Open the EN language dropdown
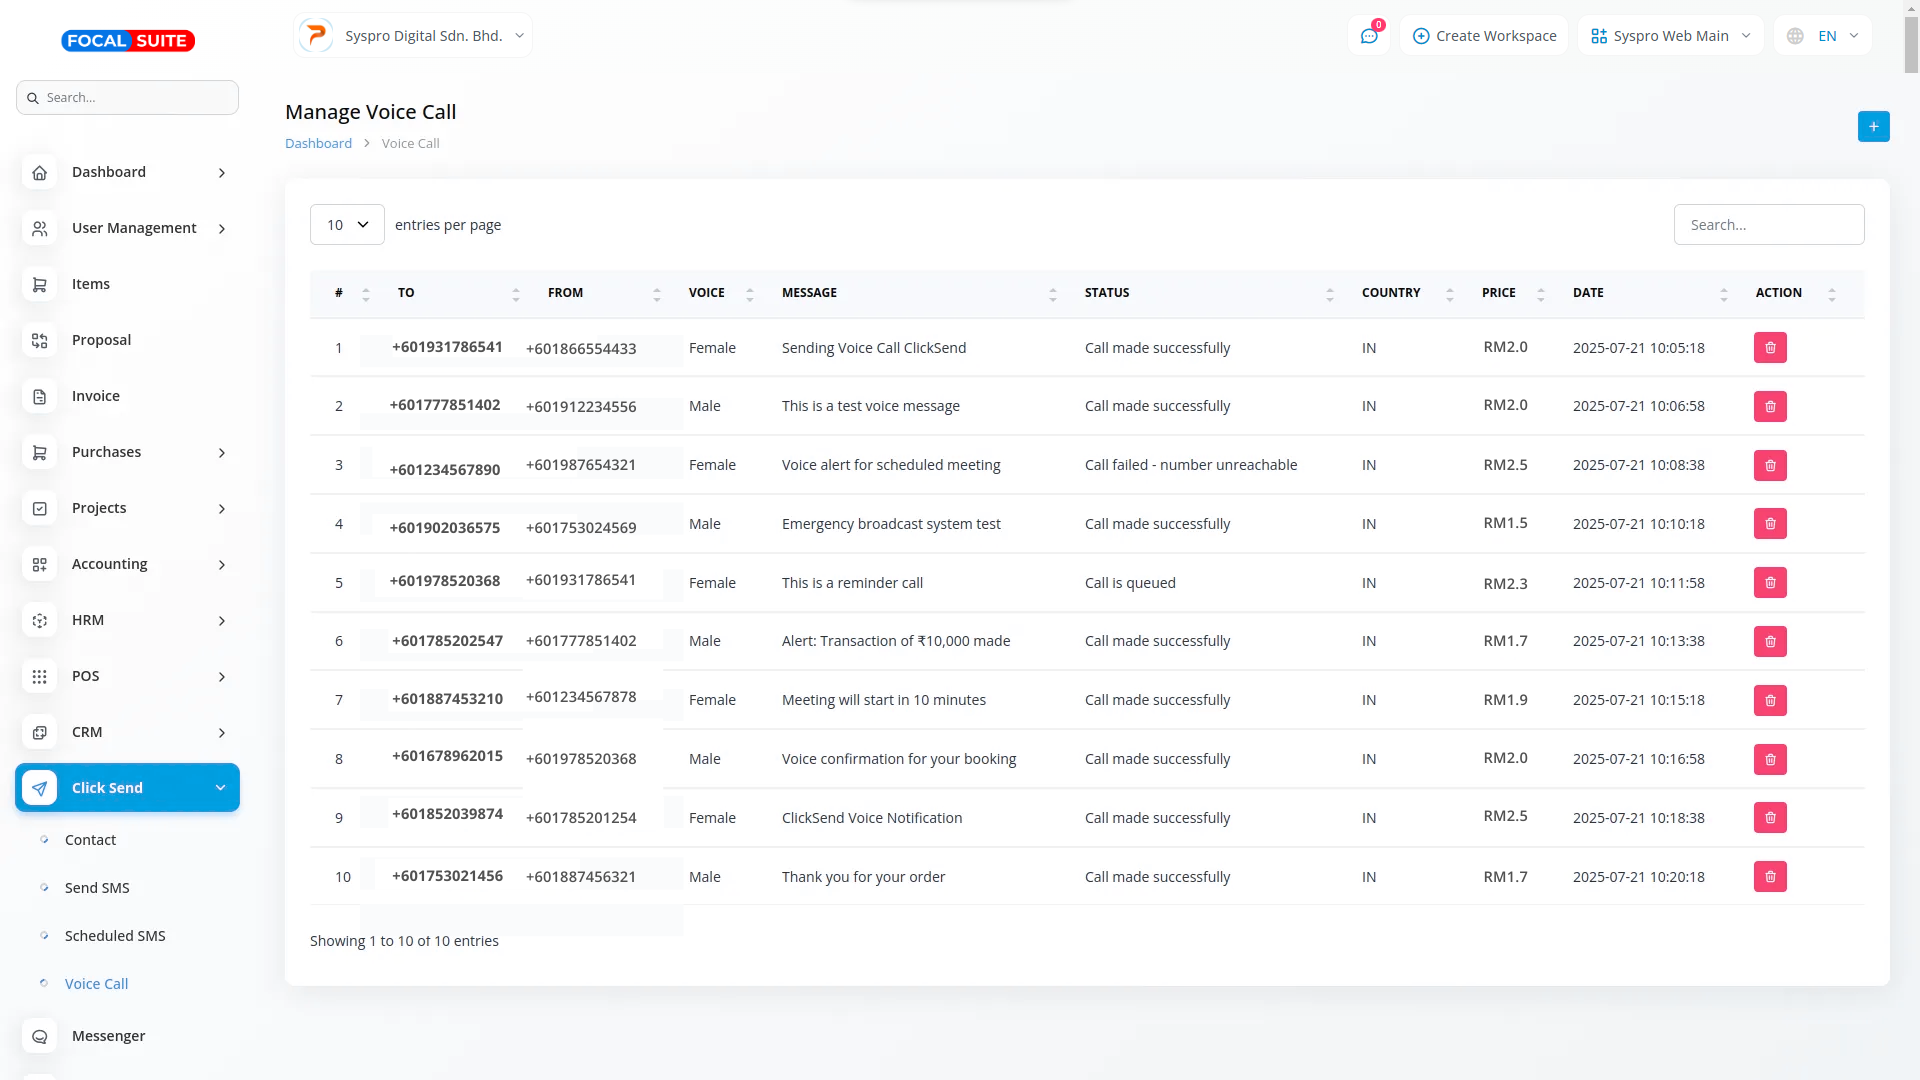The image size is (1920, 1080). click(1826, 36)
